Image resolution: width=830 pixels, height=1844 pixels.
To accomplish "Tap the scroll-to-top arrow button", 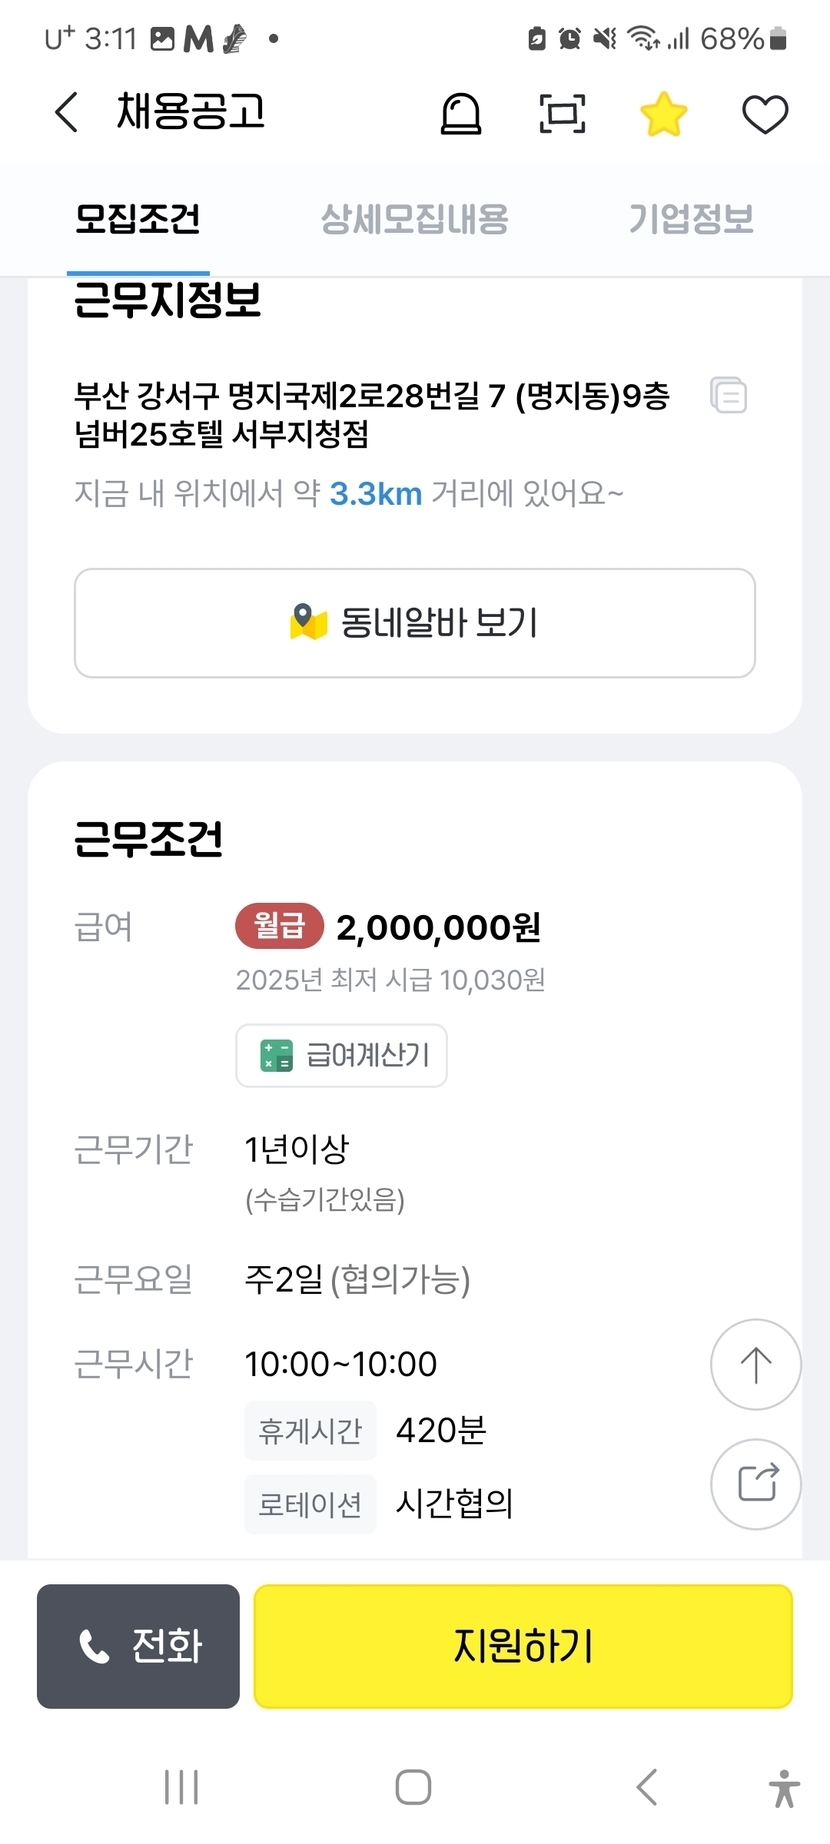I will point(755,1364).
